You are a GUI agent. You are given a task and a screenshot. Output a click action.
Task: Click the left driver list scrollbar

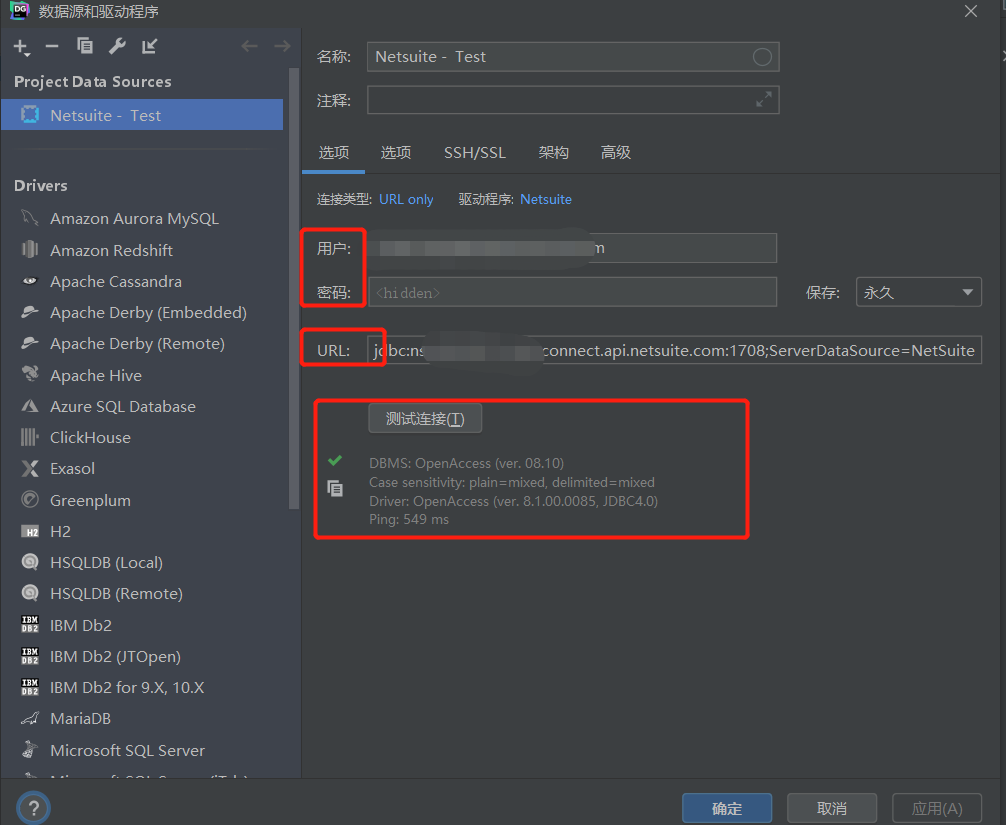click(x=294, y=289)
